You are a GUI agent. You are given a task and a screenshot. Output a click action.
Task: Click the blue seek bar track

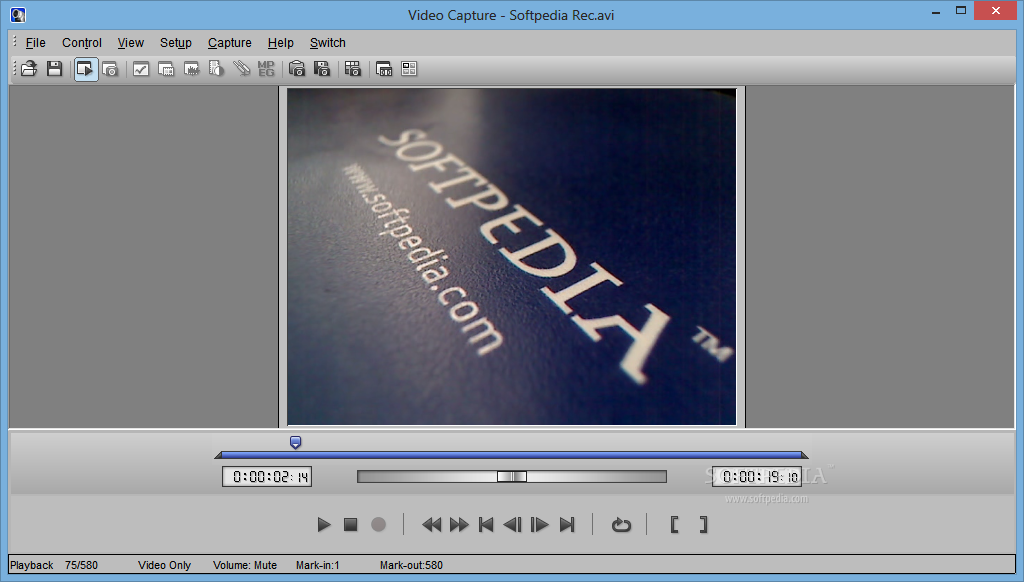pyautogui.click(x=511, y=455)
